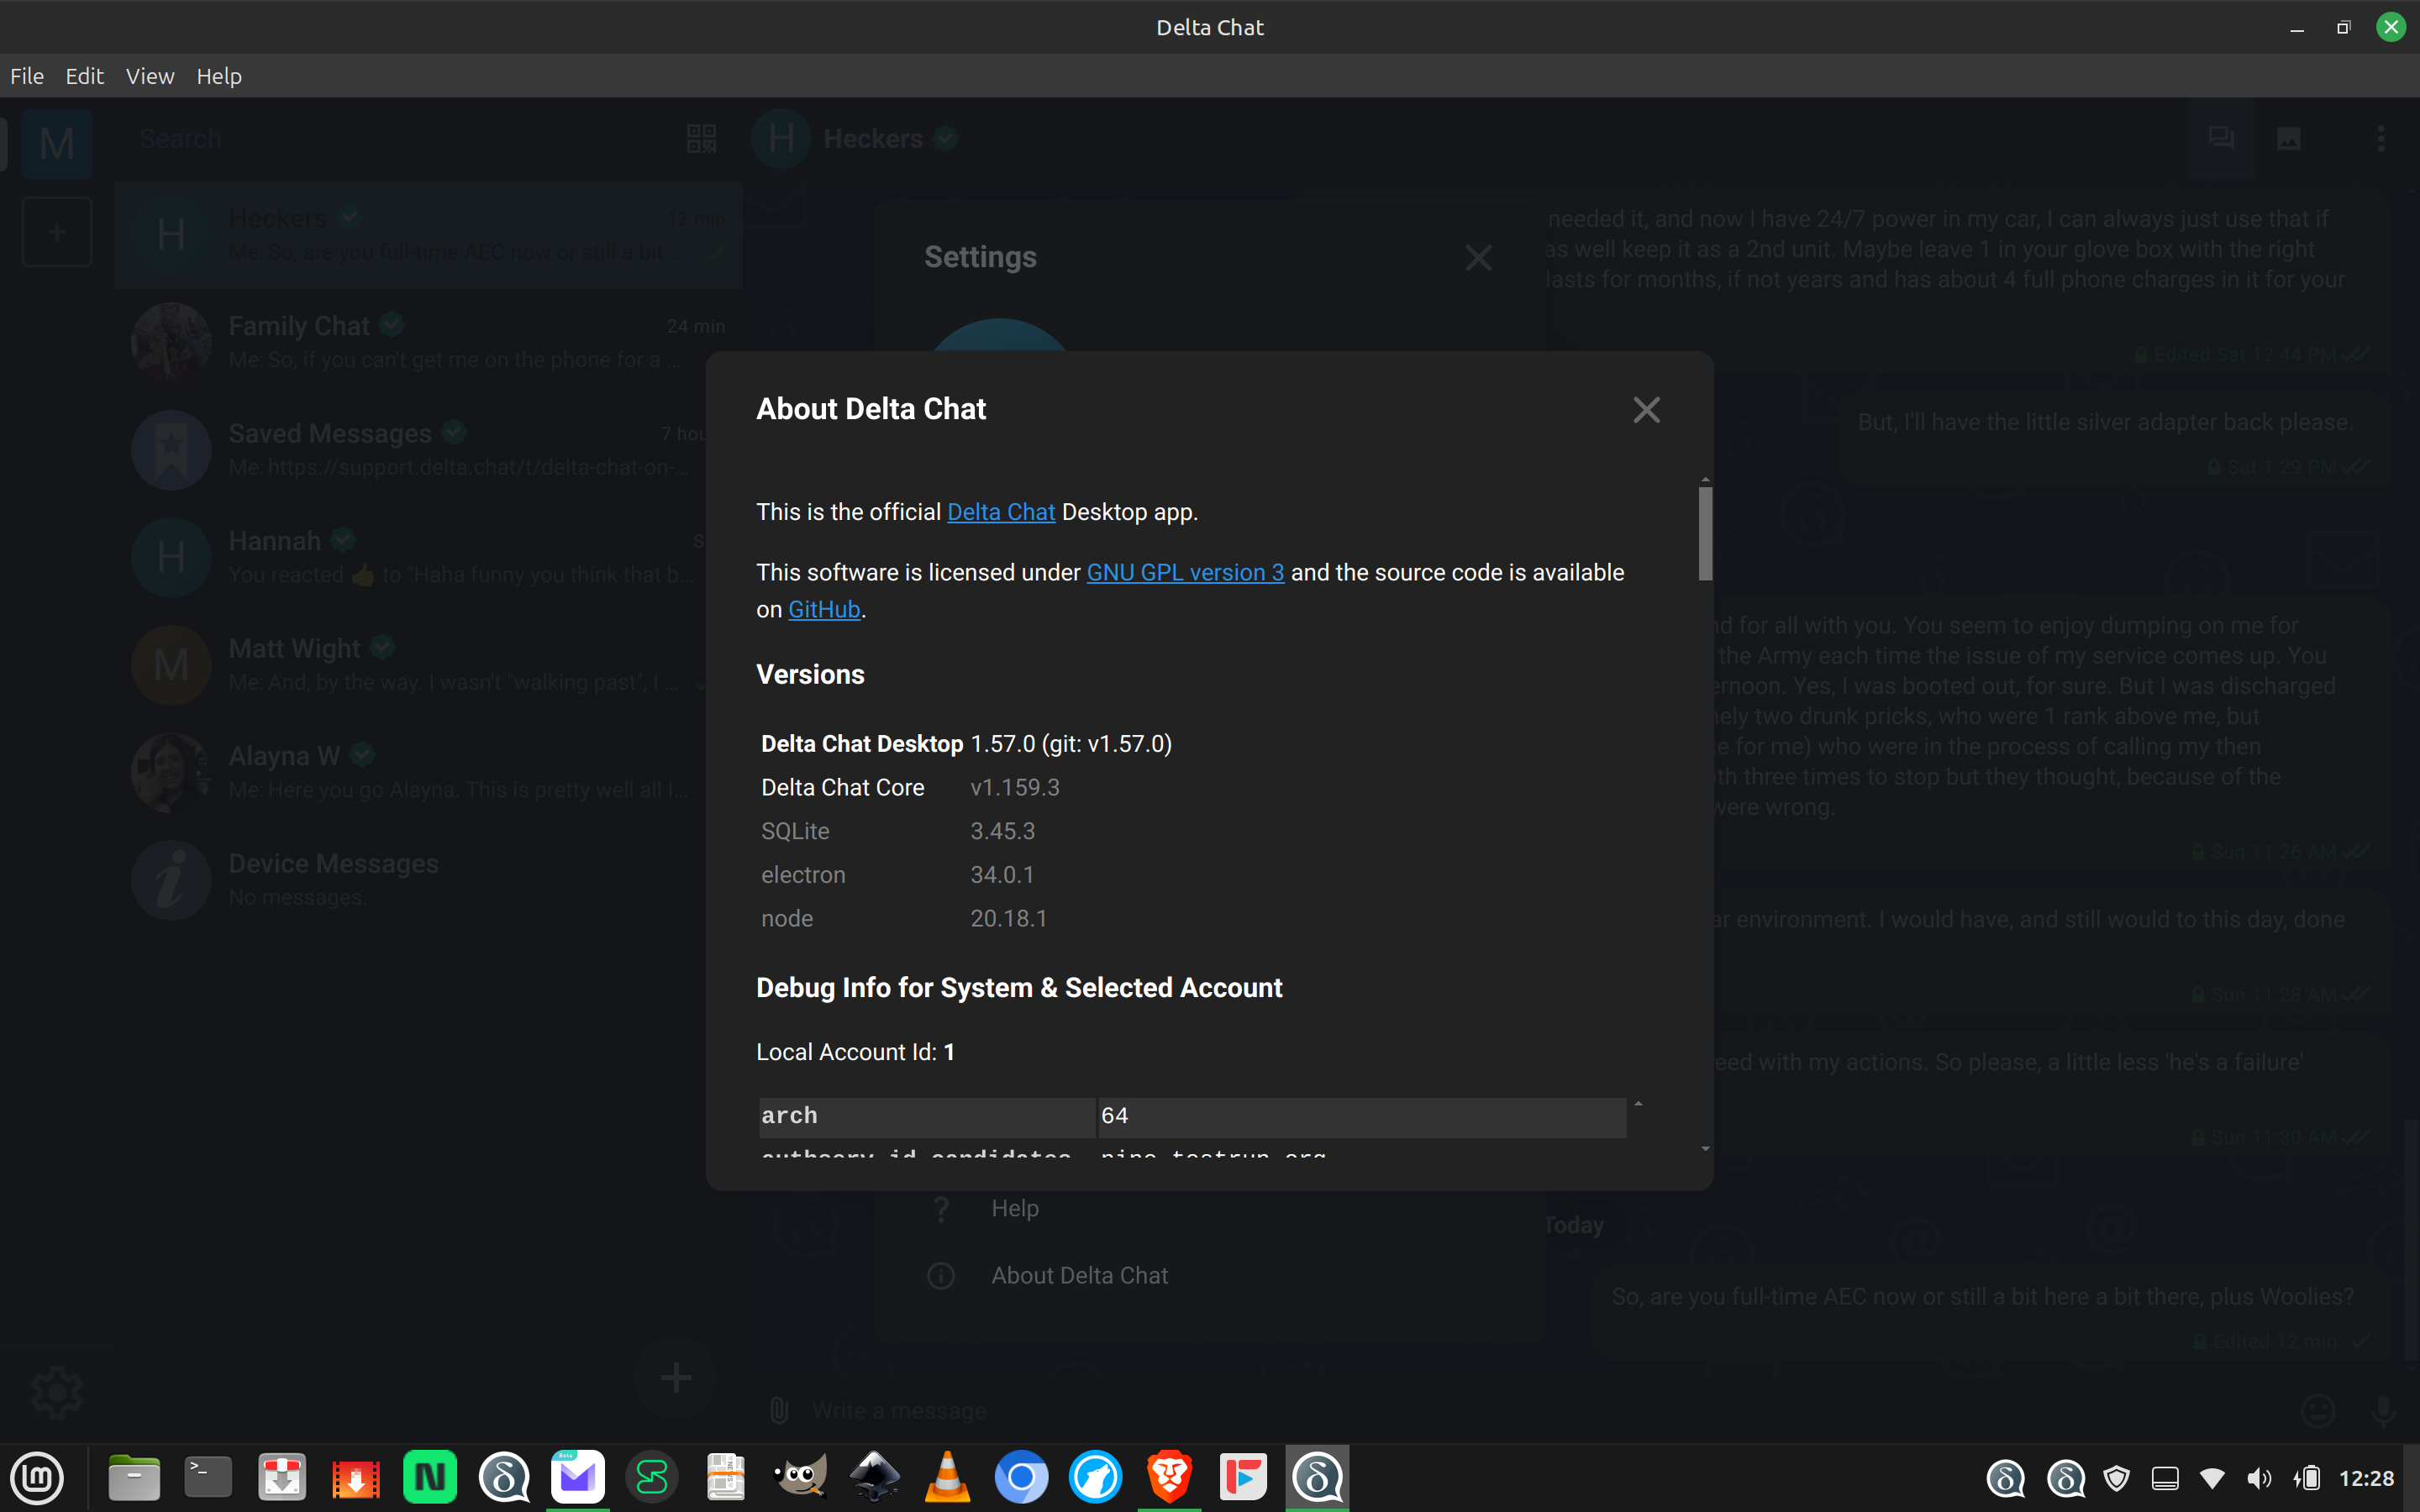Follow the GitHub source code link

pos(824,609)
